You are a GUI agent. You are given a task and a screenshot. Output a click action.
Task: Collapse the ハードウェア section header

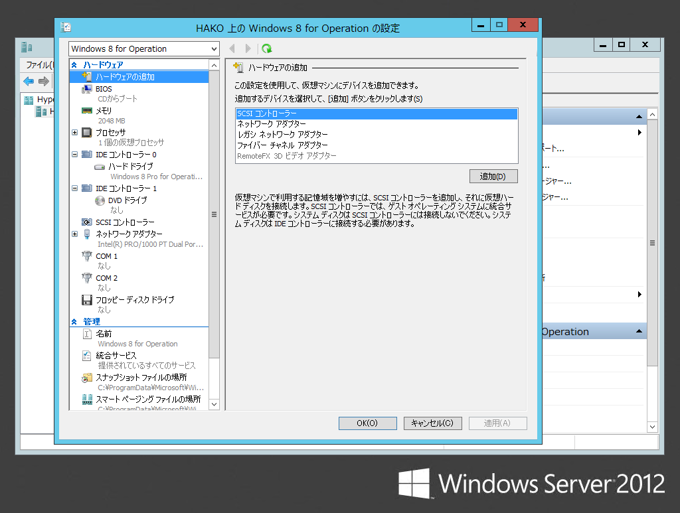tap(74, 65)
